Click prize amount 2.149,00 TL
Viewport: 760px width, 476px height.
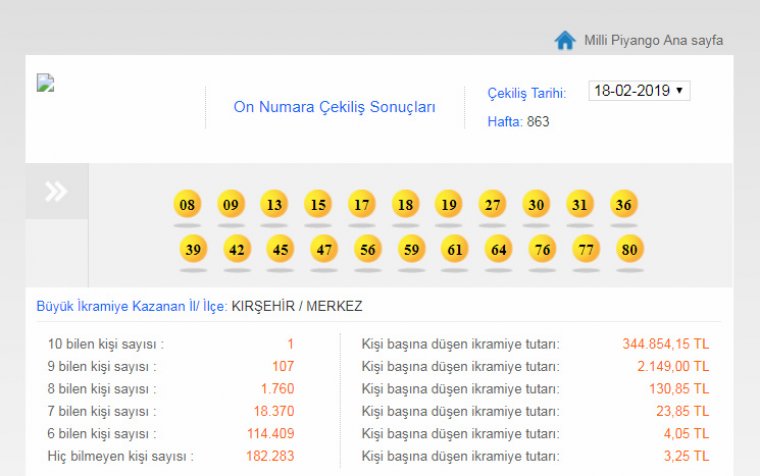coord(673,366)
